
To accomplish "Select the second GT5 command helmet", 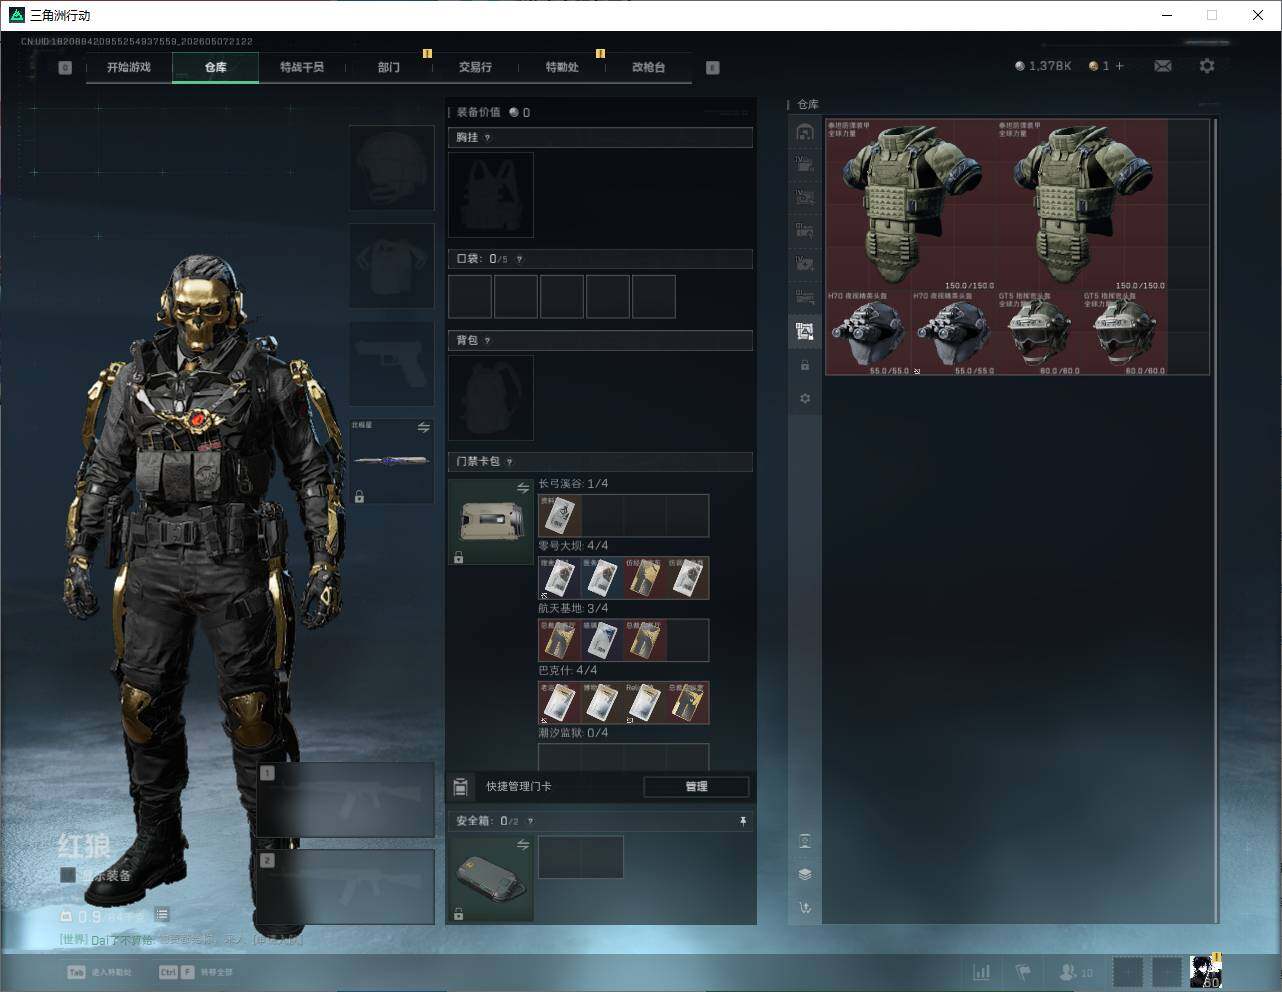I will [x=1125, y=333].
